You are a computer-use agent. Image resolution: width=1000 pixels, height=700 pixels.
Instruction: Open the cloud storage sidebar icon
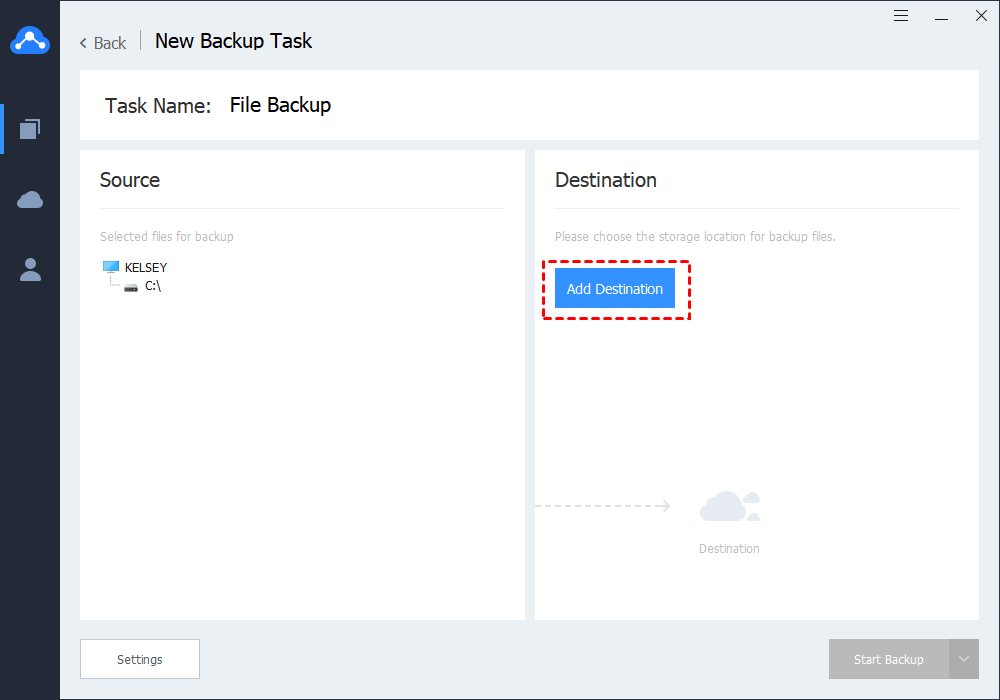coord(30,200)
